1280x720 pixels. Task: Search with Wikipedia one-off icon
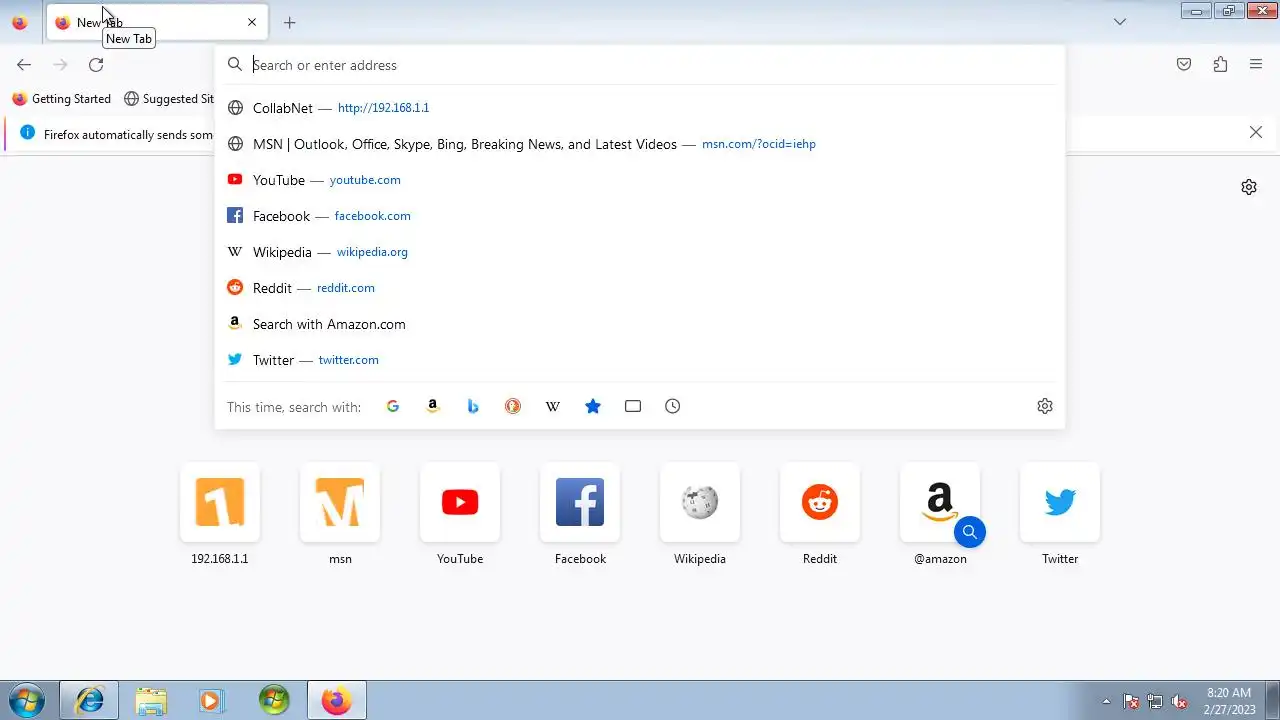click(x=553, y=406)
